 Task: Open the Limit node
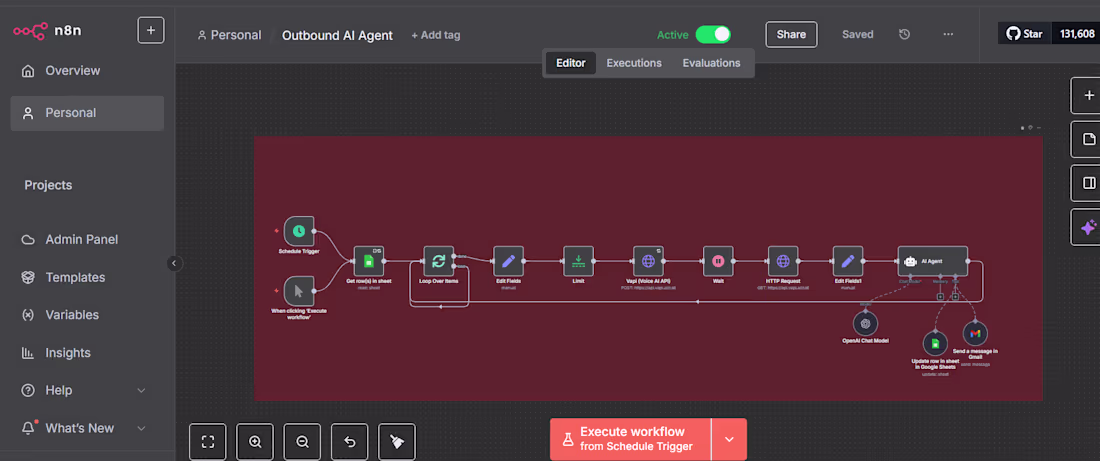pyautogui.click(x=578, y=261)
